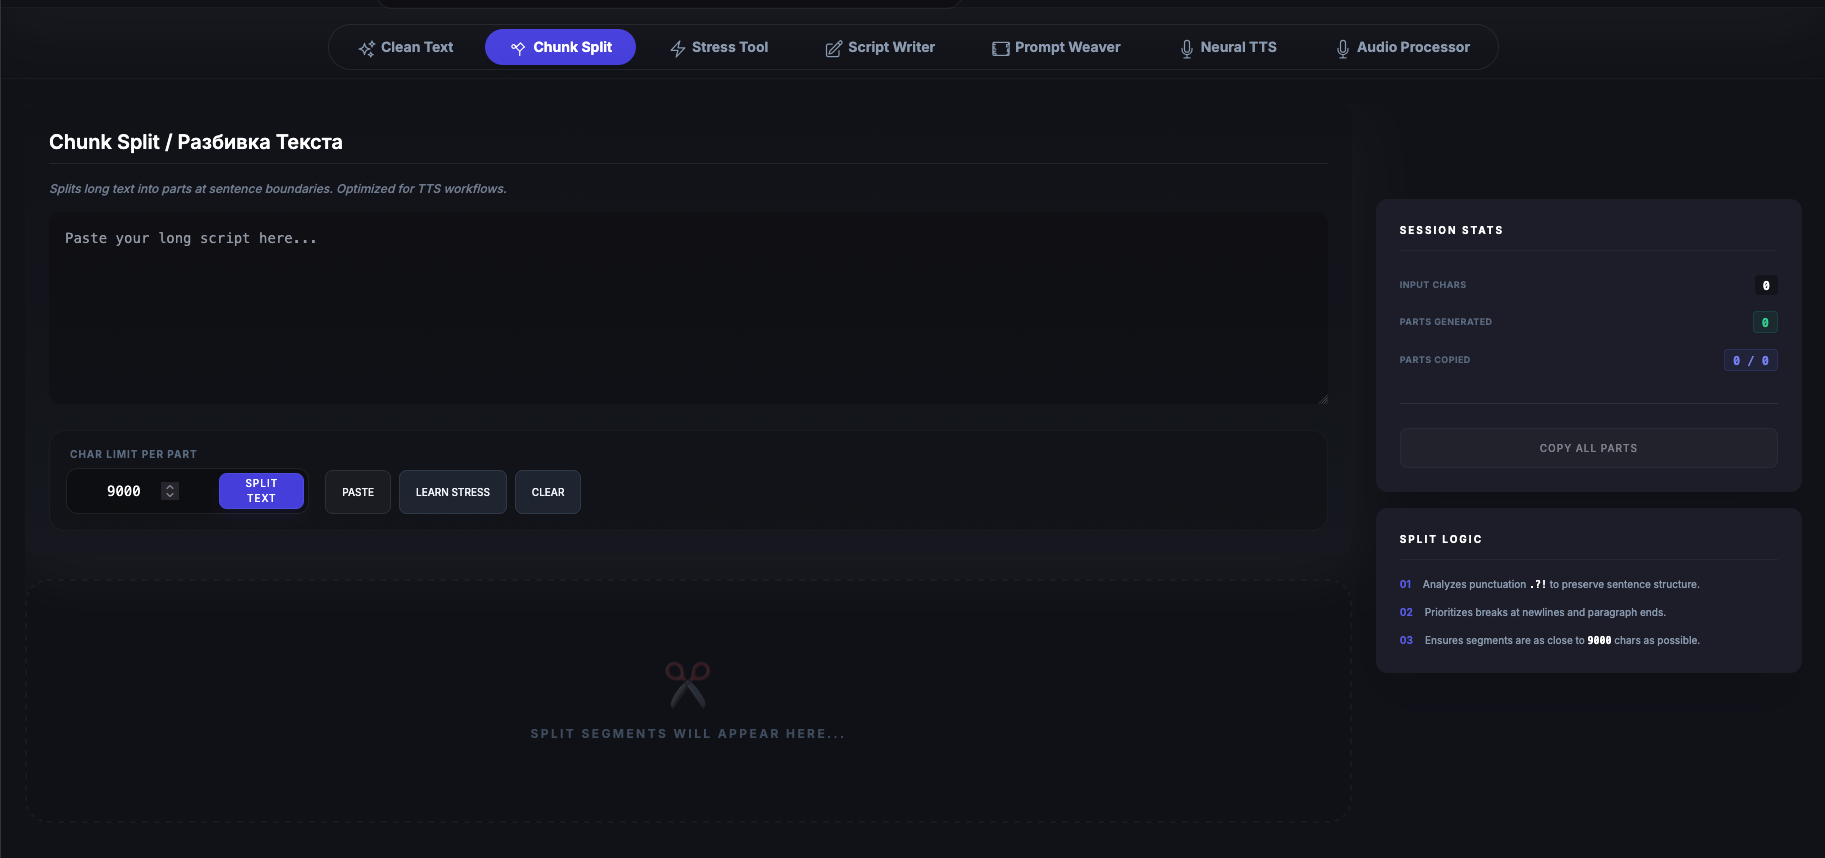The image size is (1825, 858).
Task: Click the char limit field showing 9000
Action: click(x=124, y=491)
